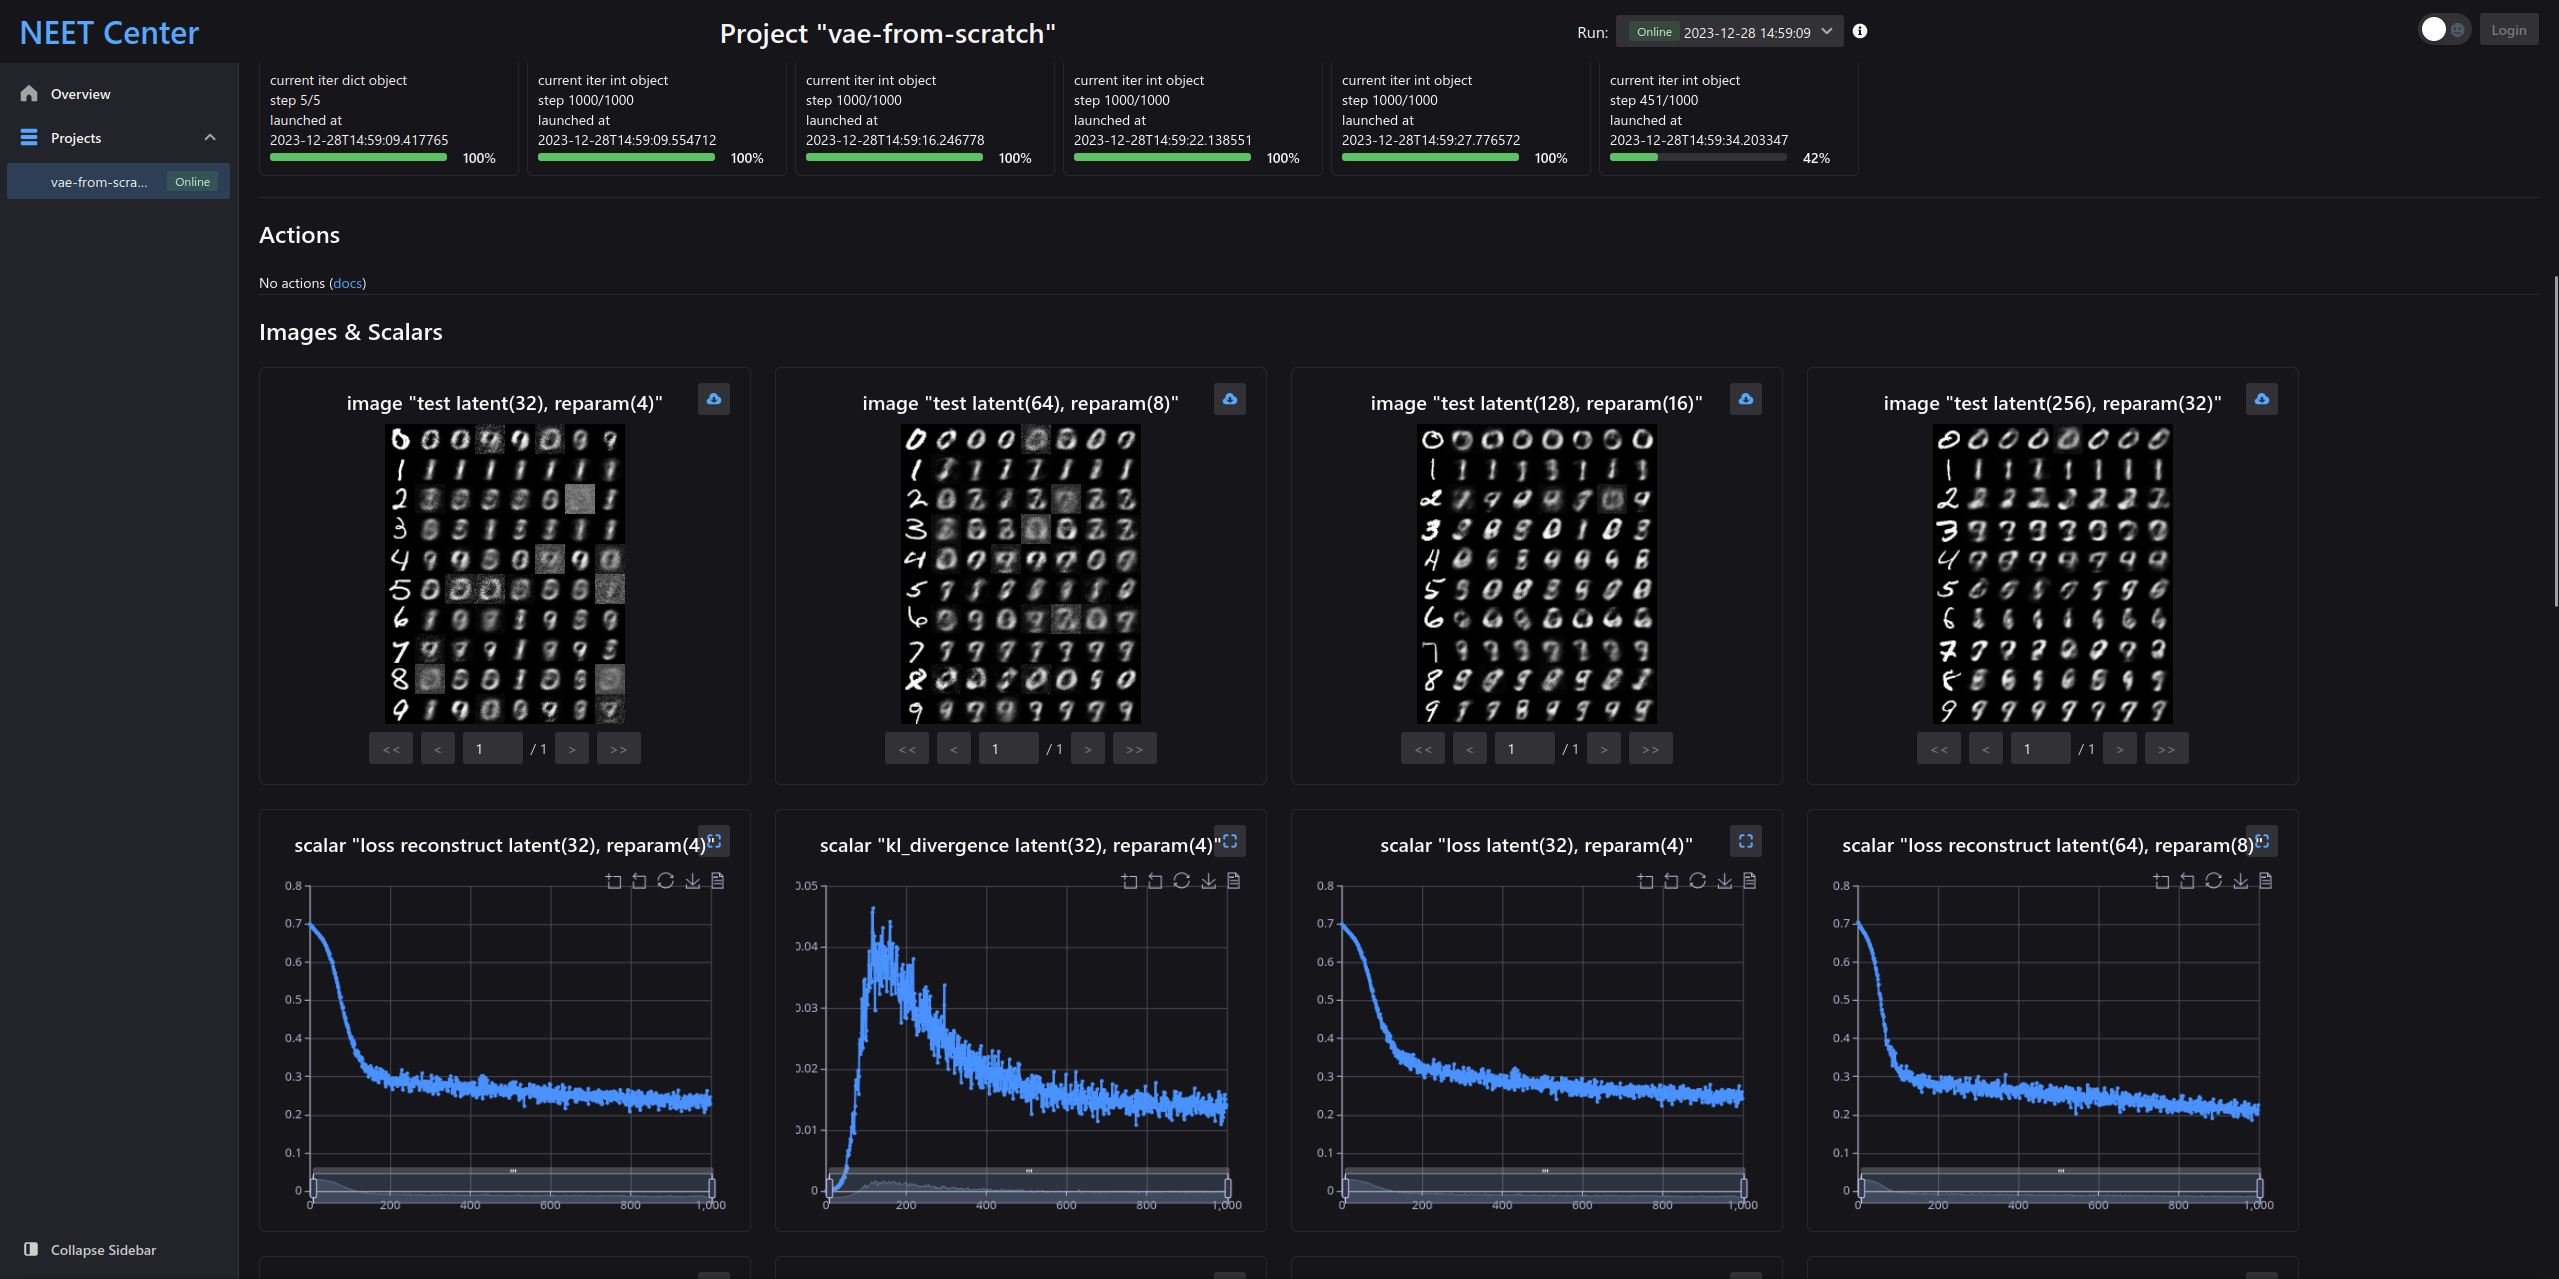Restore the kl_divergence latent(32) chart
2559x1279 pixels.
(x=1181, y=881)
